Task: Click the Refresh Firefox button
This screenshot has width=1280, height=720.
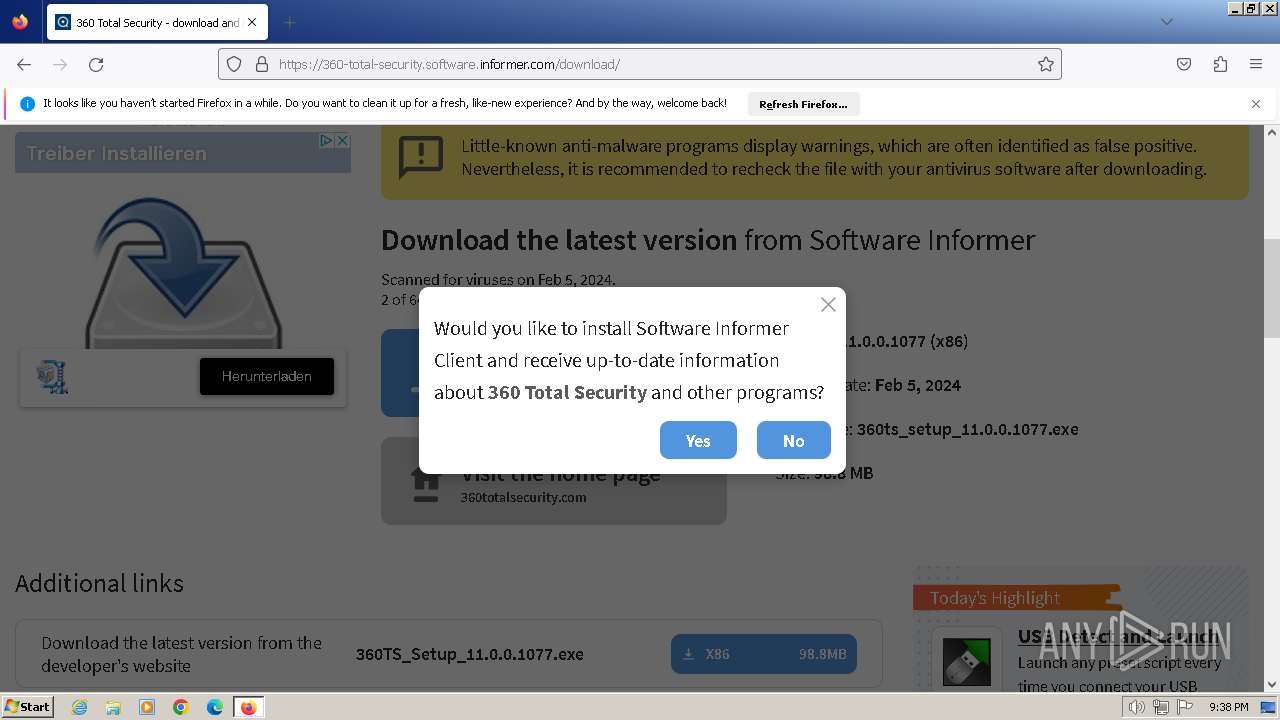Action: 803,104
